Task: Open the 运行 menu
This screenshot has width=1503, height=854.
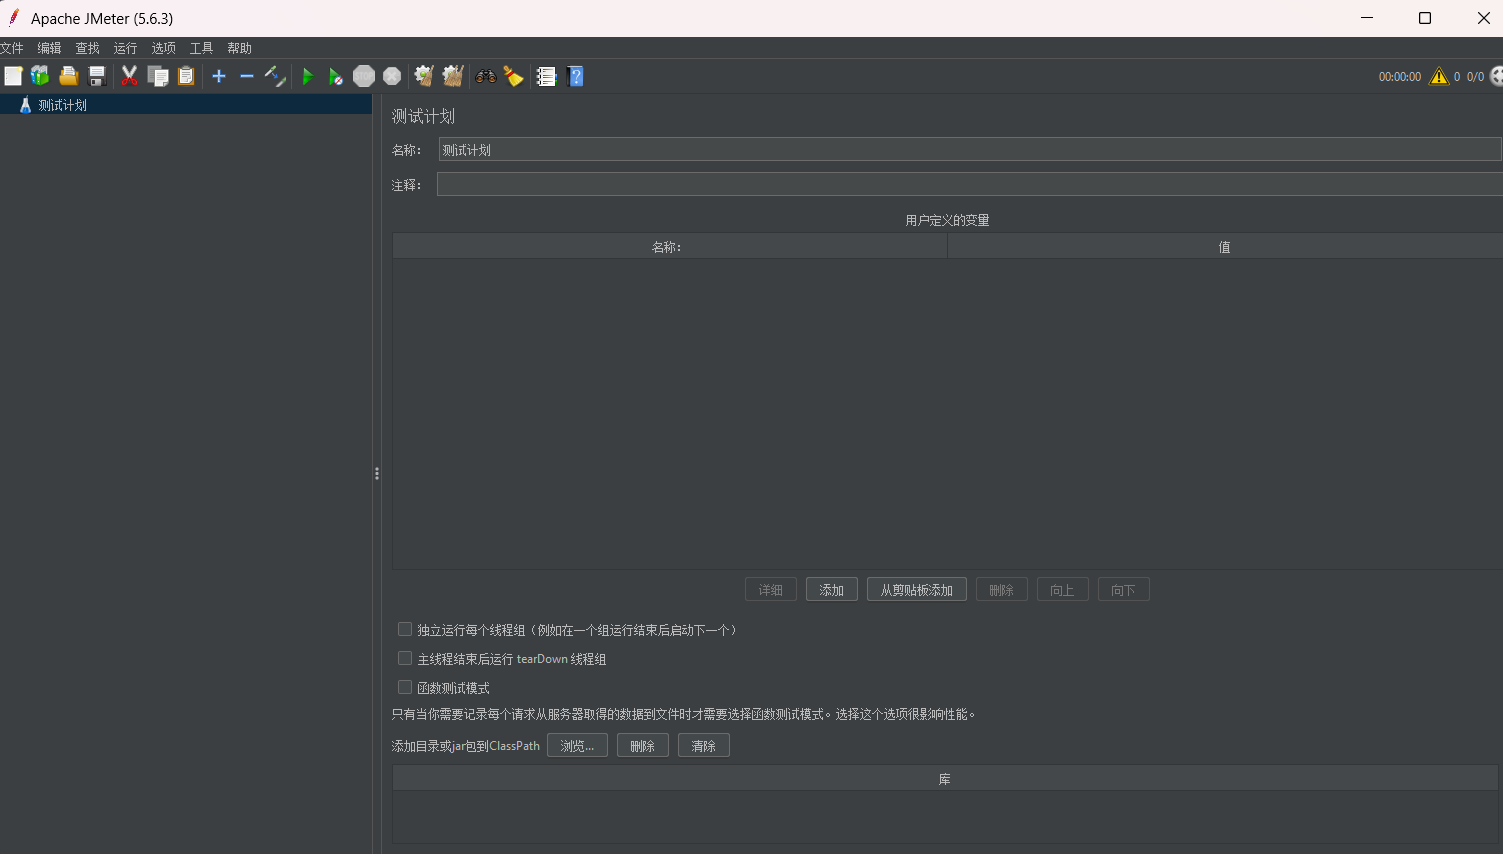Action: [x=125, y=48]
